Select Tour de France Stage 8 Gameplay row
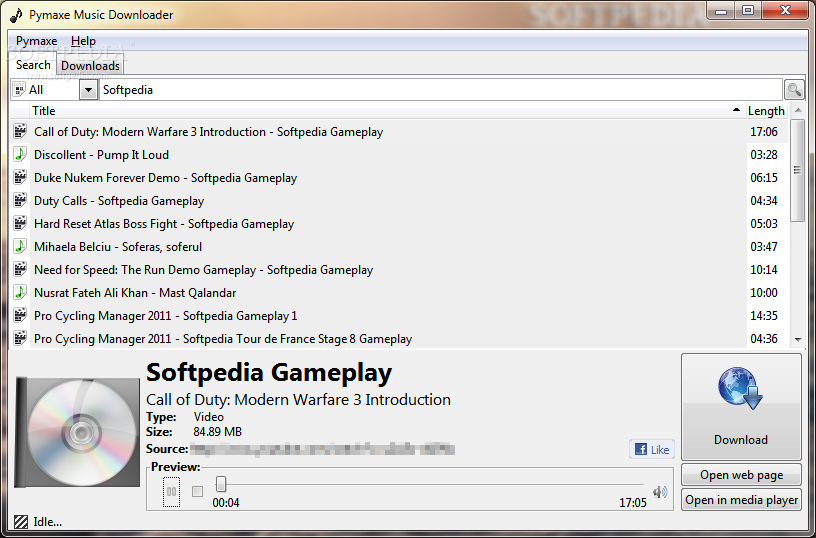Screen dimensions: 816x538 pos(399,339)
